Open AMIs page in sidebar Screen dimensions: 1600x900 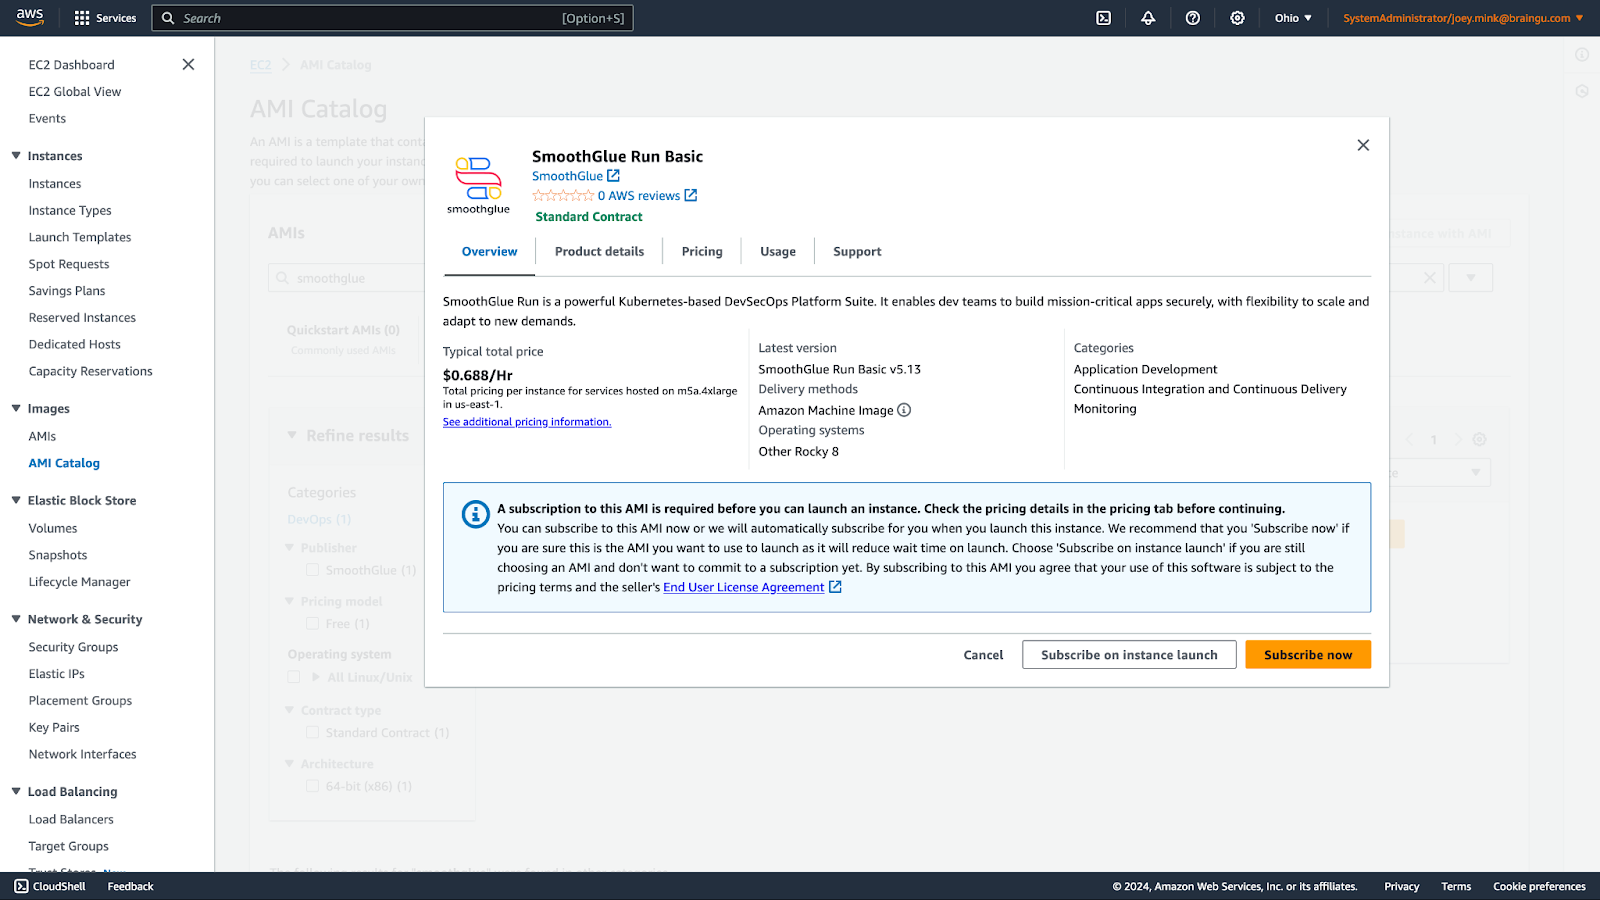tap(42, 437)
